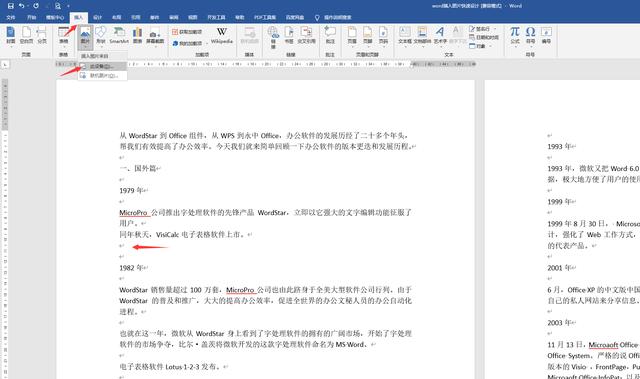640x379 pixels.
Task: Open My Add-ins (我的加载项)
Action: [187, 43]
